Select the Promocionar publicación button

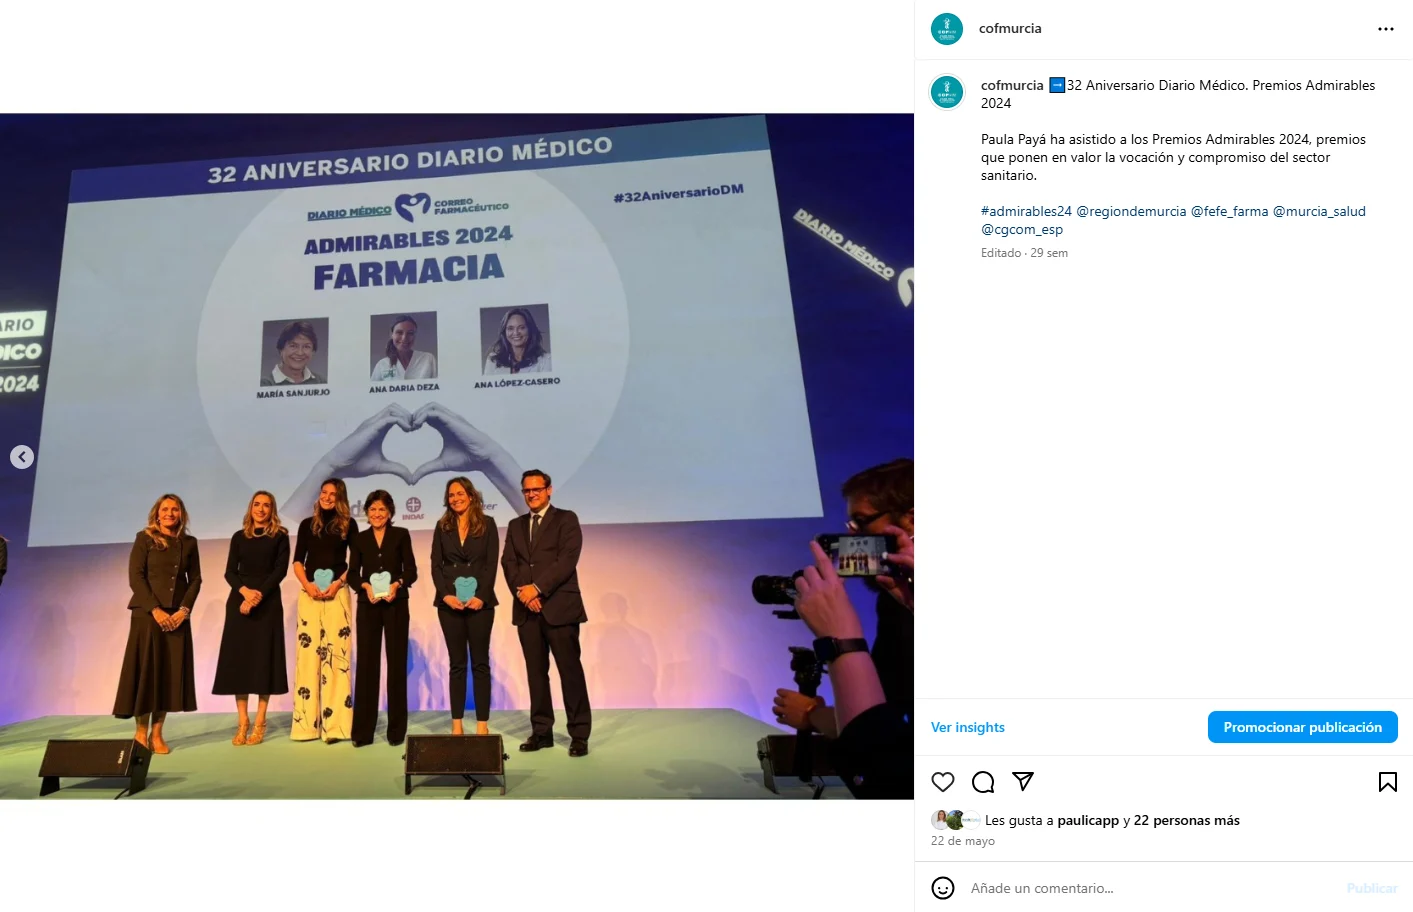coord(1303,727)
